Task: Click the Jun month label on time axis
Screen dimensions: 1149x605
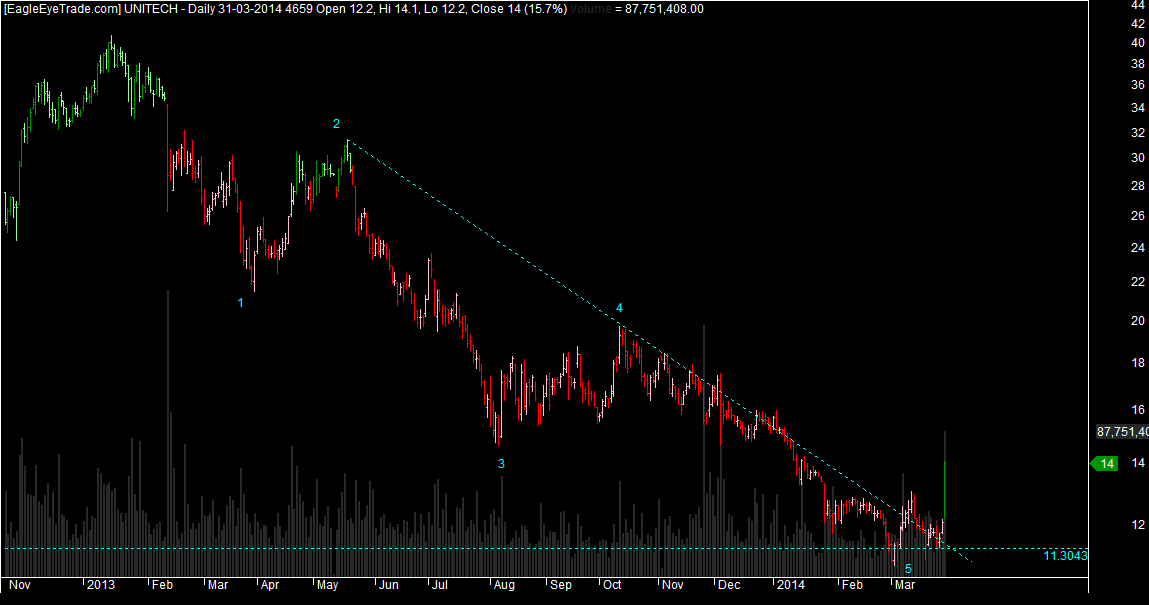Action: (x=388, y=584)
